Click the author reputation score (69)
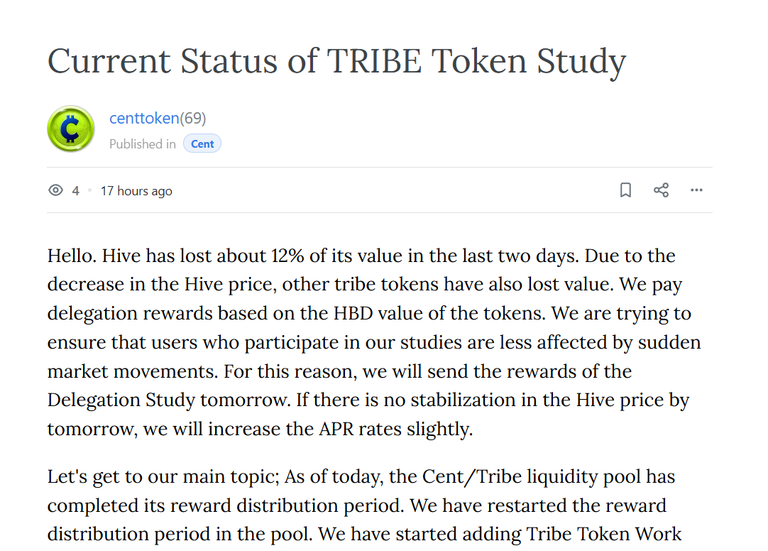Screen dimensions: 768x551 [193, 118]
